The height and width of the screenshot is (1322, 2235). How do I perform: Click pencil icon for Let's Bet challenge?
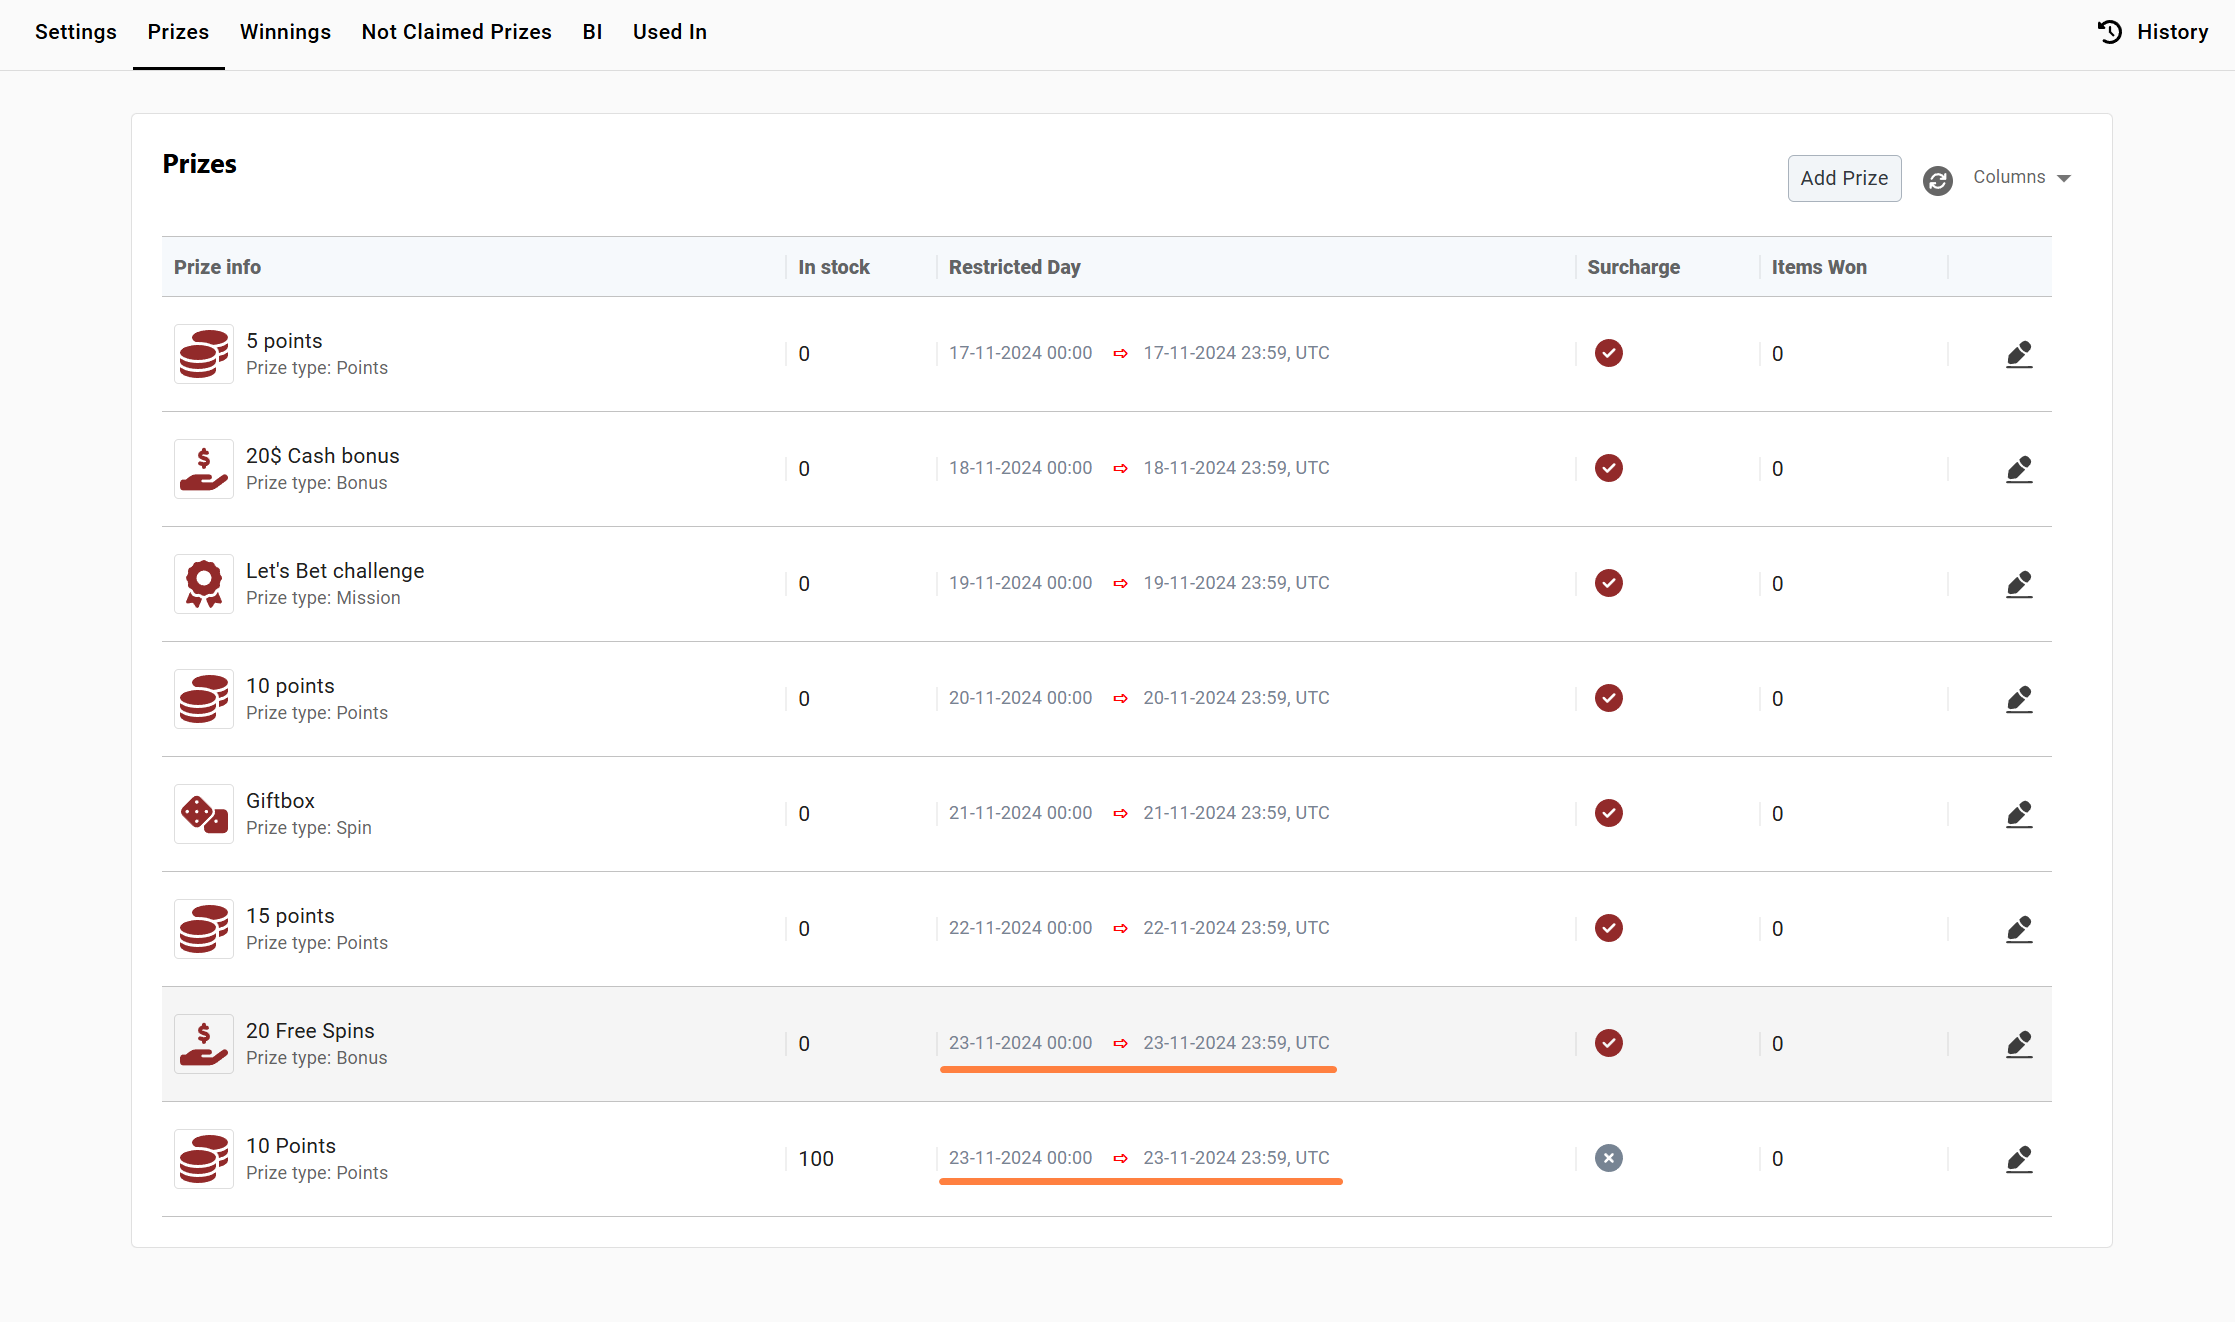2019,584
